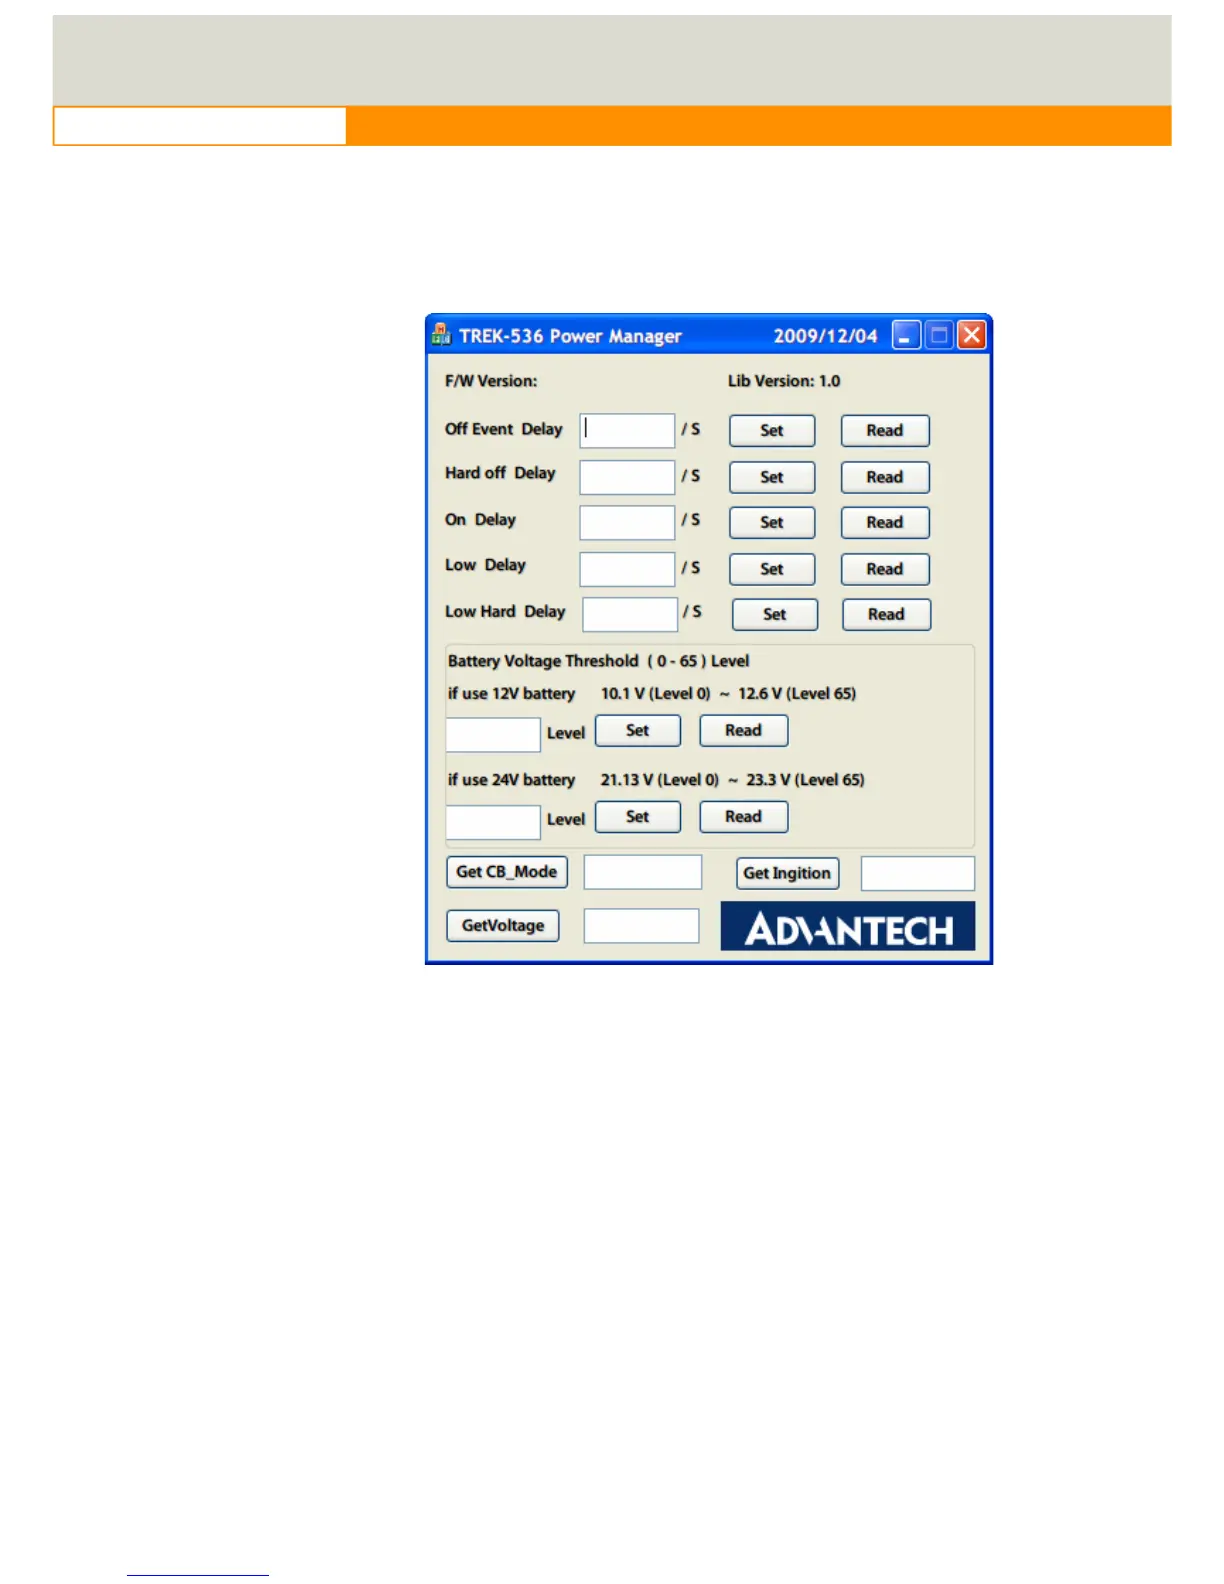Click the Get CB_Mode button
This screenshot has height=1584, width=1224.
[x=507, y=872]
